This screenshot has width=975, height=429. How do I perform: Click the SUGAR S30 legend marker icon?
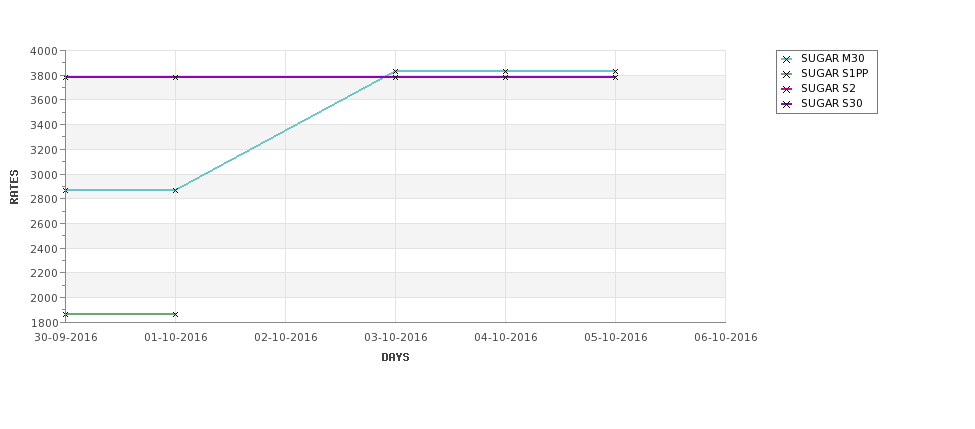pos(787,104)
